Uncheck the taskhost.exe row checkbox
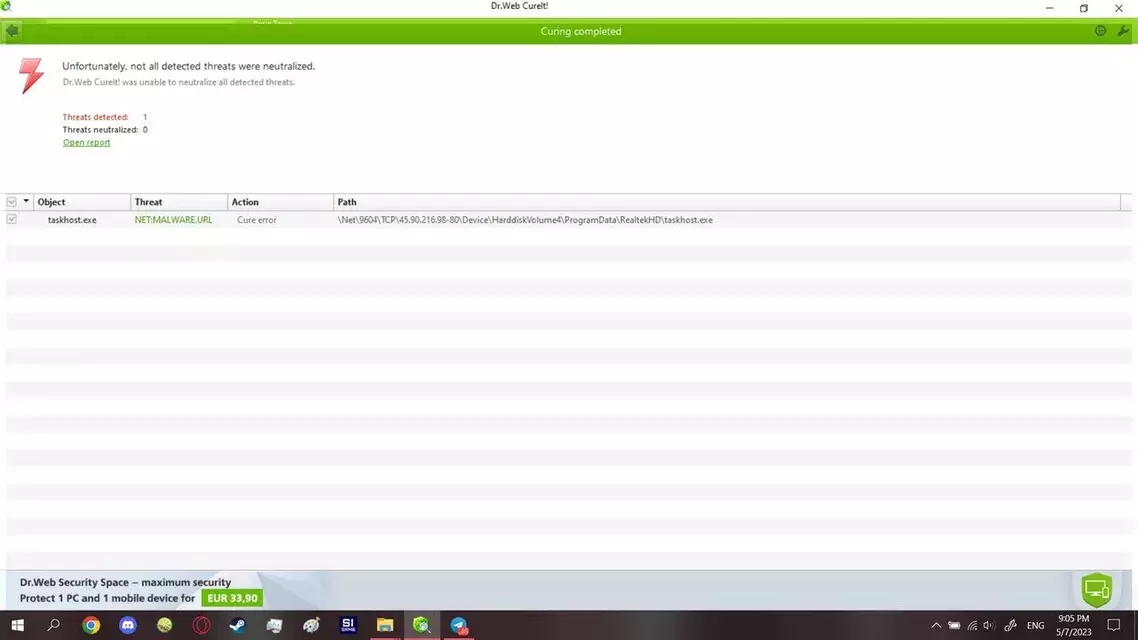Viewport: 1138px width, 640px height. pyautogui.click(x=12, y=219)
